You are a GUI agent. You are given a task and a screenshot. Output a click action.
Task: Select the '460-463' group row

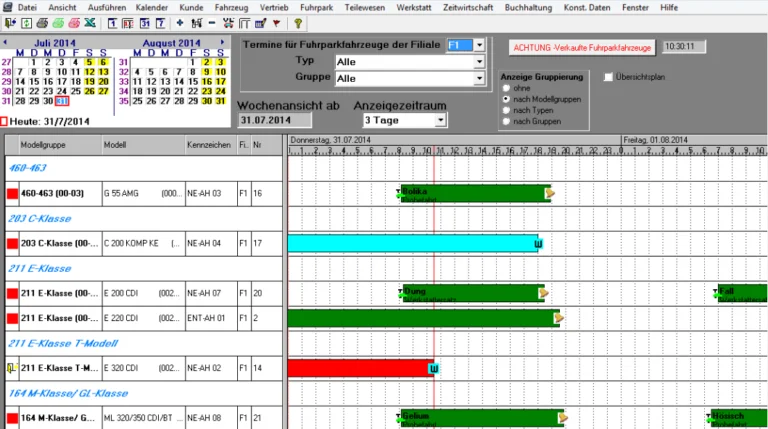(x=144, y=168)
